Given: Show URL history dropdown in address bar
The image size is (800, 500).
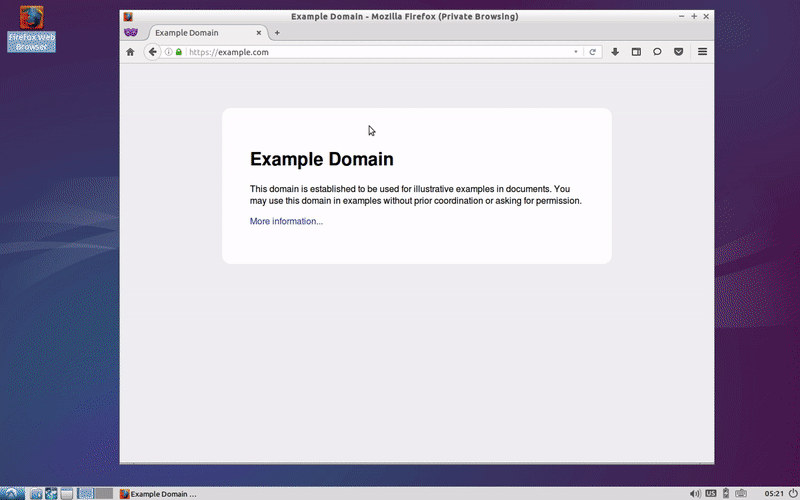Looking at the screenshot, I should 576,52.
